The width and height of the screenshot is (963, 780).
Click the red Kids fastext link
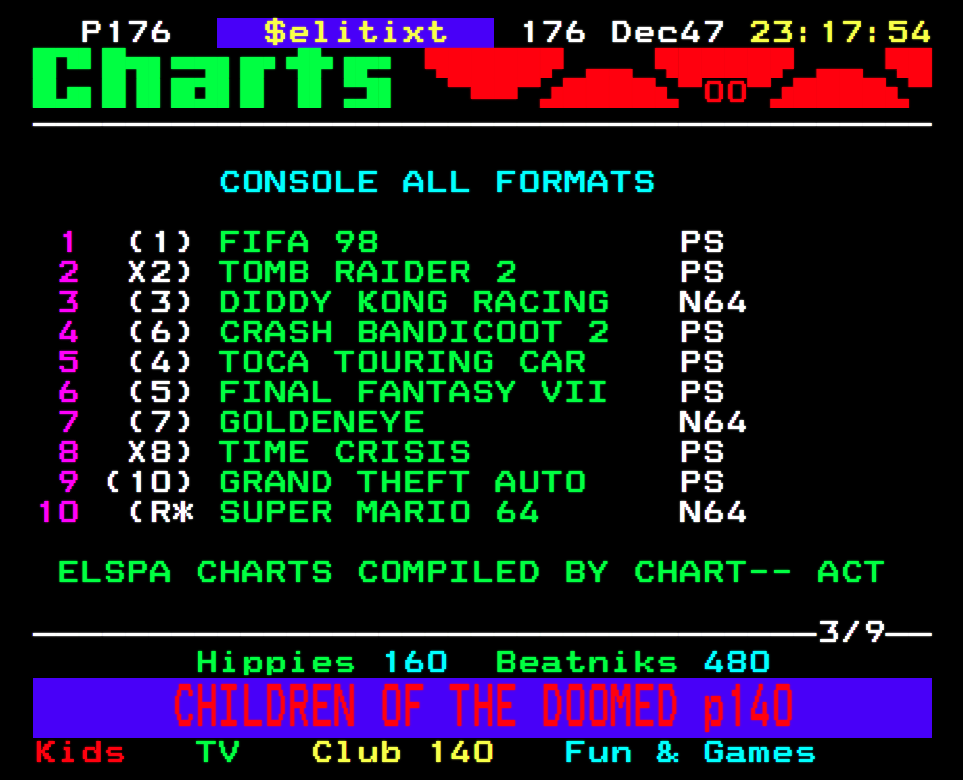point(80,752)
